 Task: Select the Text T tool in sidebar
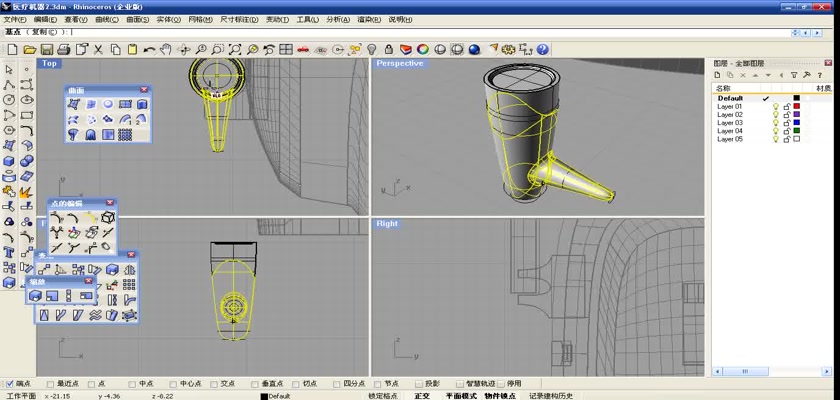(9, 252)
